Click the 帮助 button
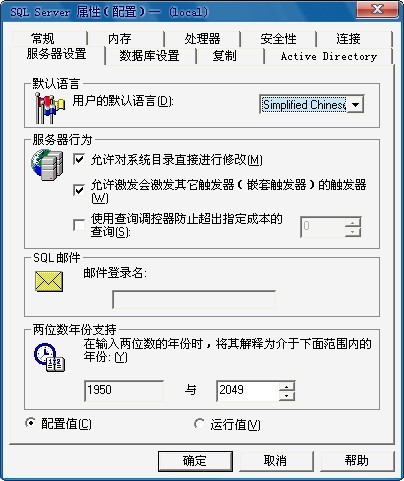The height and width of the screenshot is (481, 404). (x=357, y=461)
